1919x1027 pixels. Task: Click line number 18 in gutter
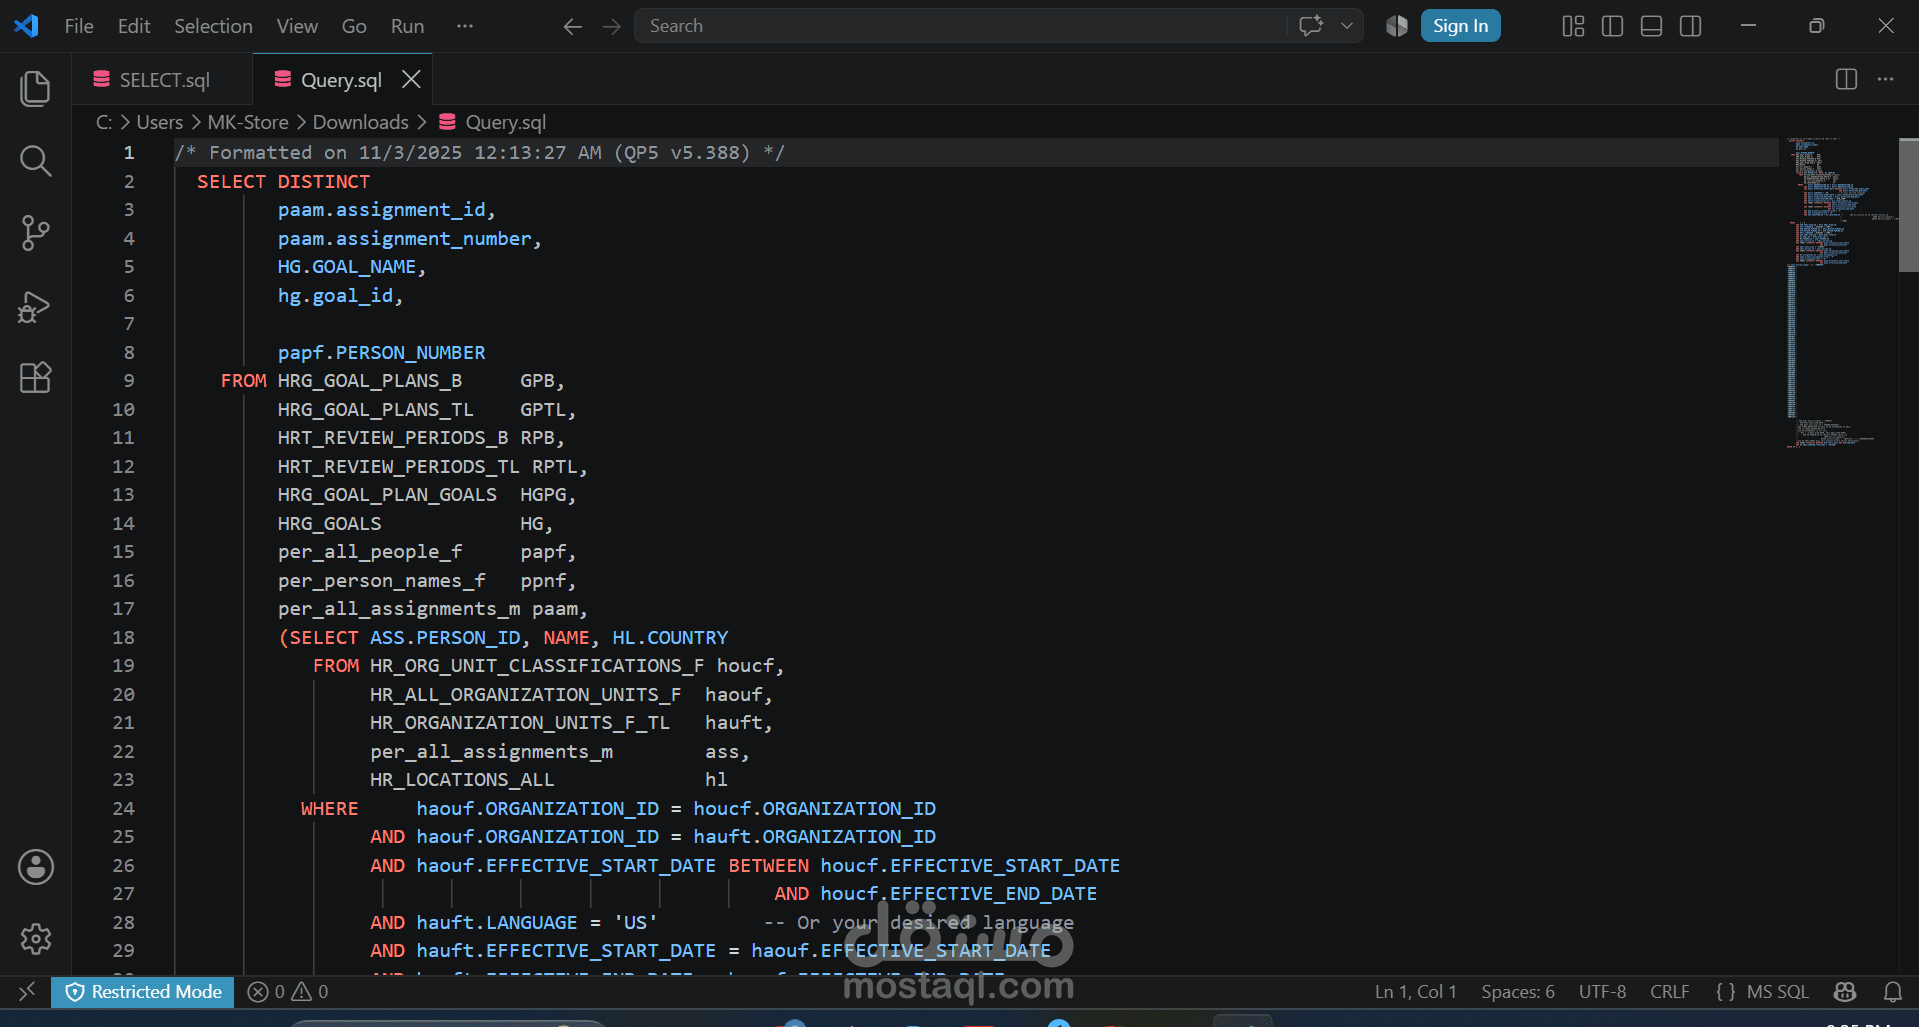click(123, 637)
